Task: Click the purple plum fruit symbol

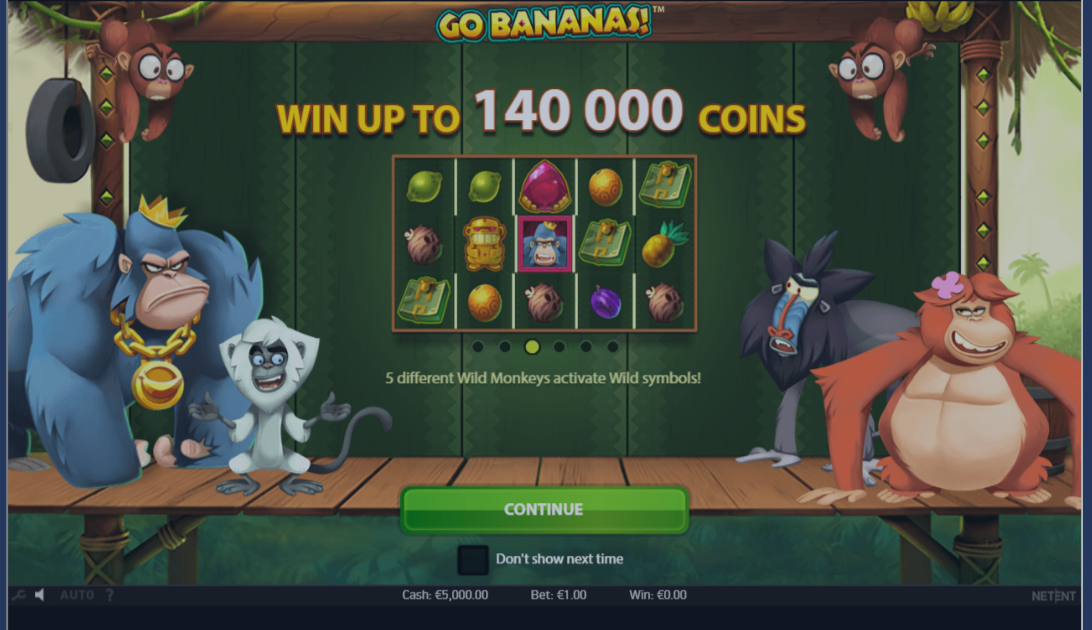Action: point(605,302)
